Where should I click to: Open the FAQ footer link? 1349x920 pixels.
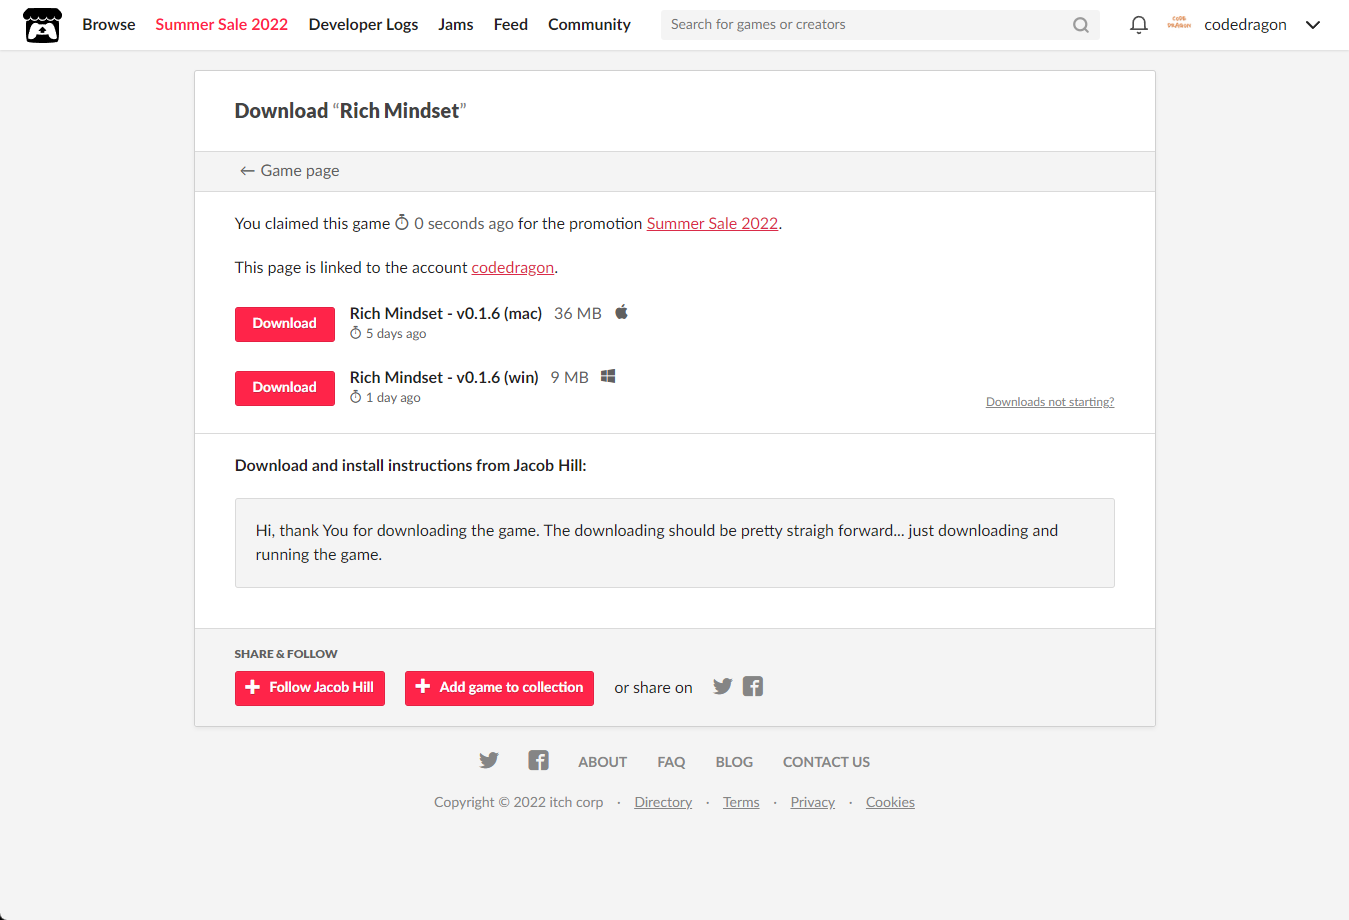tap(671, 762)
